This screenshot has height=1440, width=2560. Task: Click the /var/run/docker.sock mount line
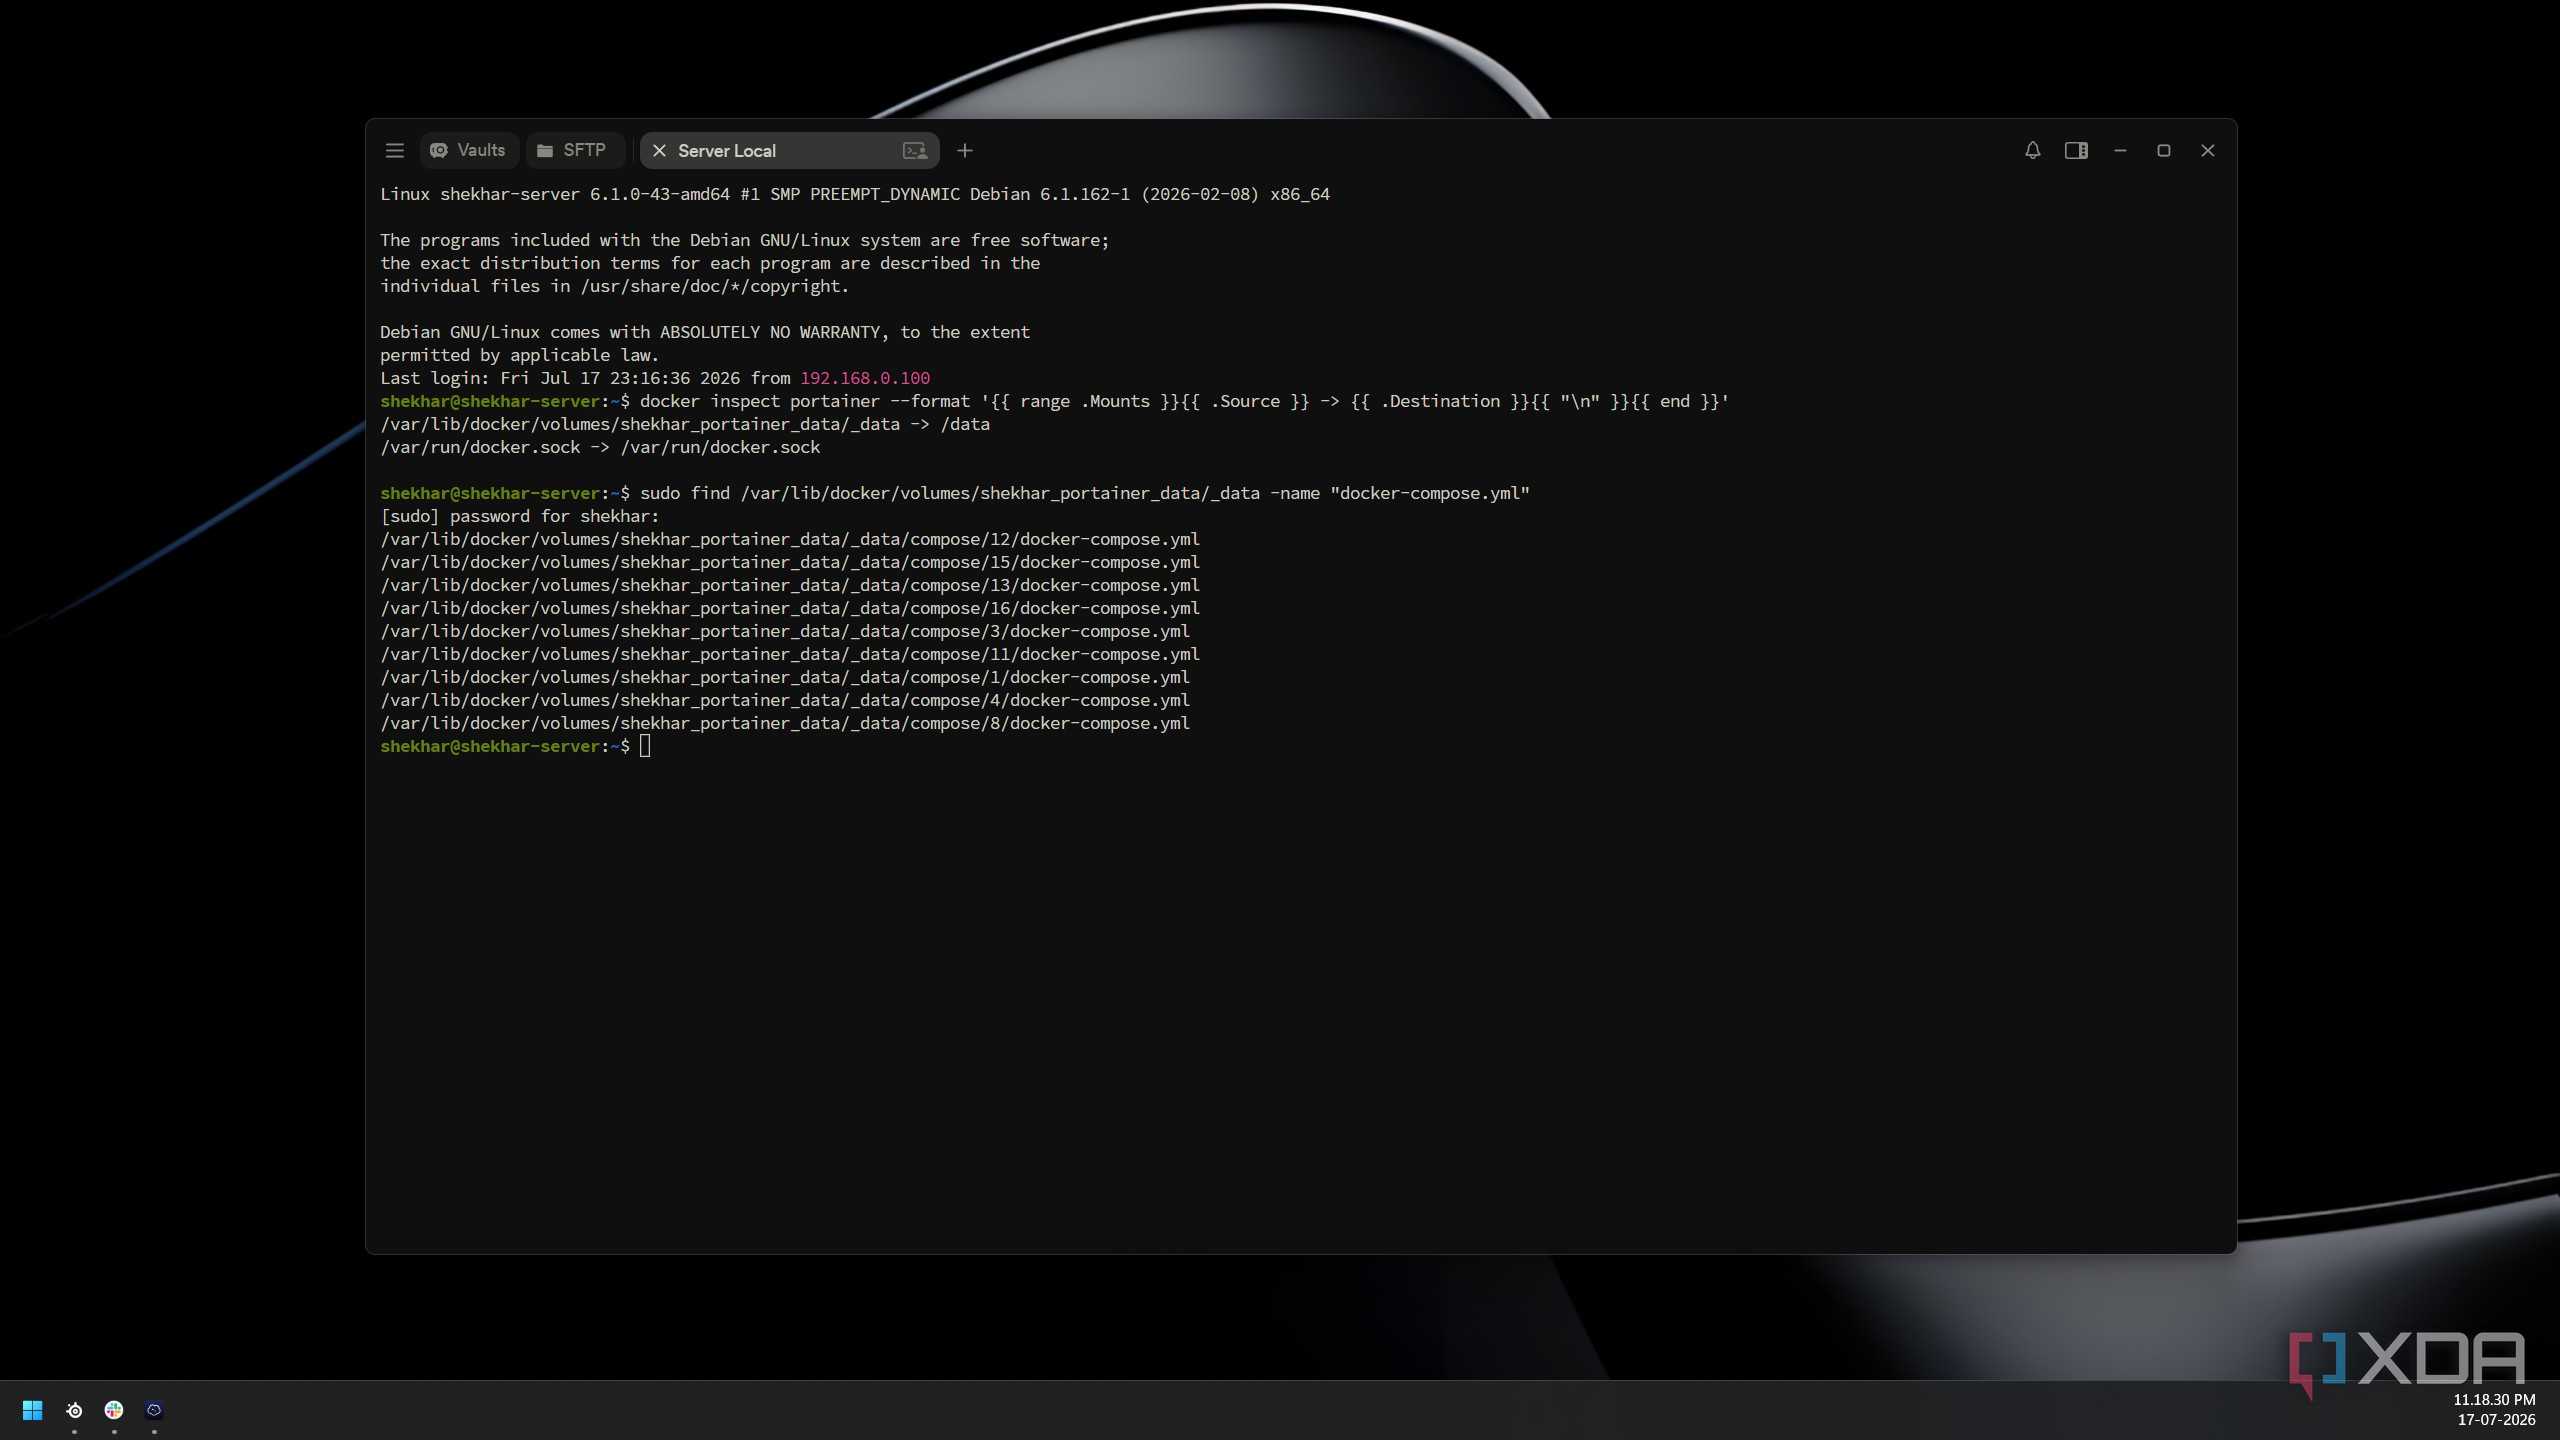(600, 447)
